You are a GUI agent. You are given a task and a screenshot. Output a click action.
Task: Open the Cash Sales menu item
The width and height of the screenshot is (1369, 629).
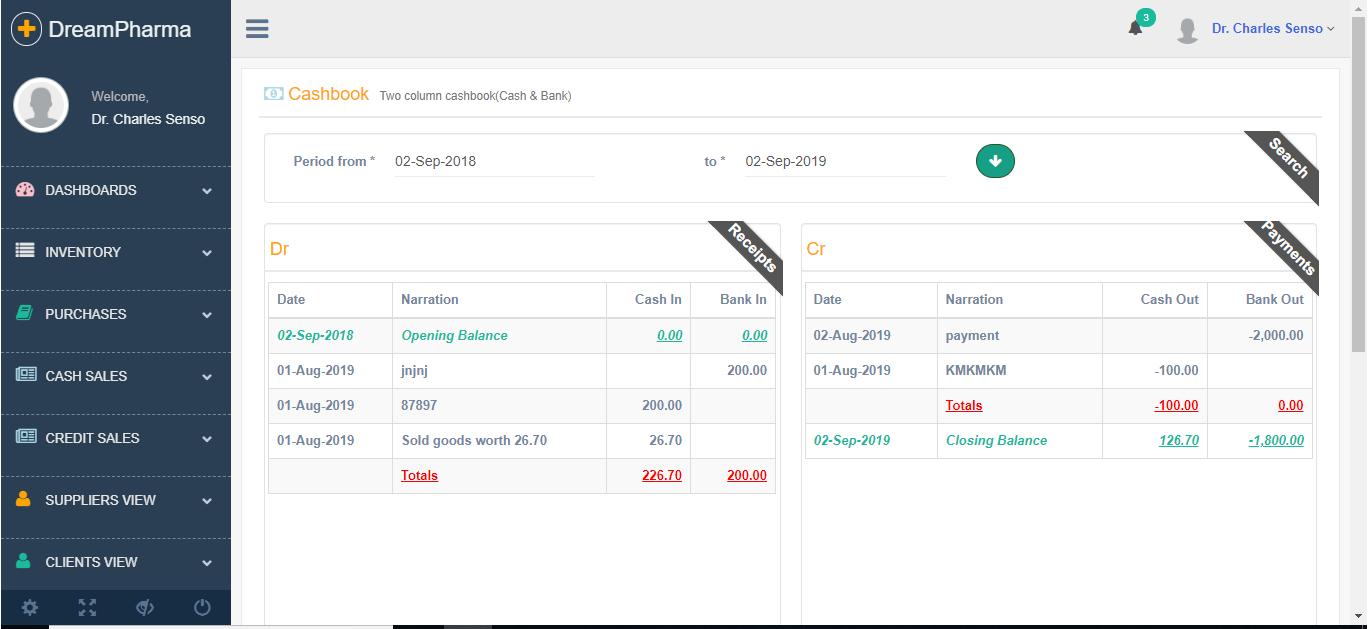click(115, 376)
